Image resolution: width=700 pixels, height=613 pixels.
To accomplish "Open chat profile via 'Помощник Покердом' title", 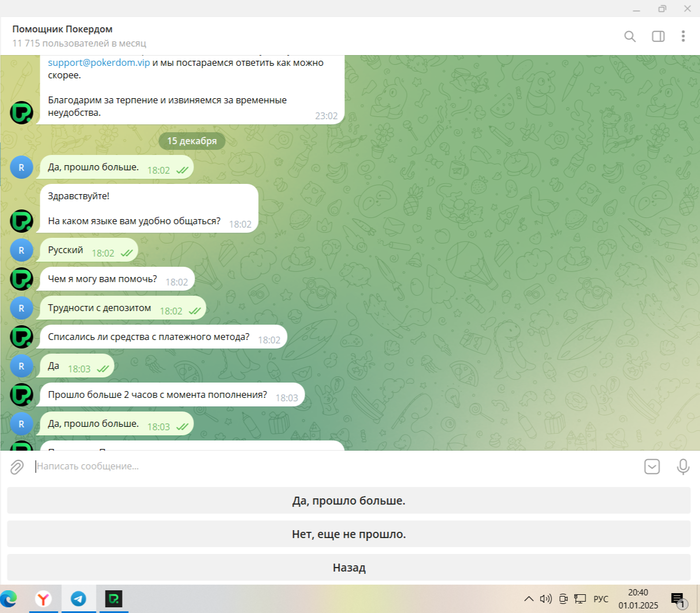I will coord(62,29).
